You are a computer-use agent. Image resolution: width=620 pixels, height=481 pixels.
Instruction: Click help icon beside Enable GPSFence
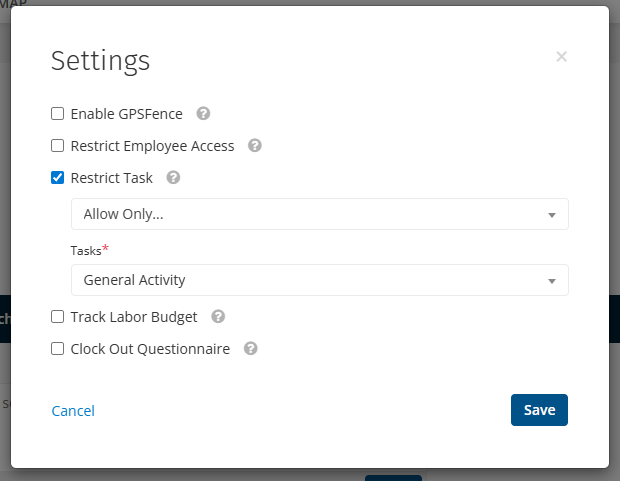coord(203,114)
